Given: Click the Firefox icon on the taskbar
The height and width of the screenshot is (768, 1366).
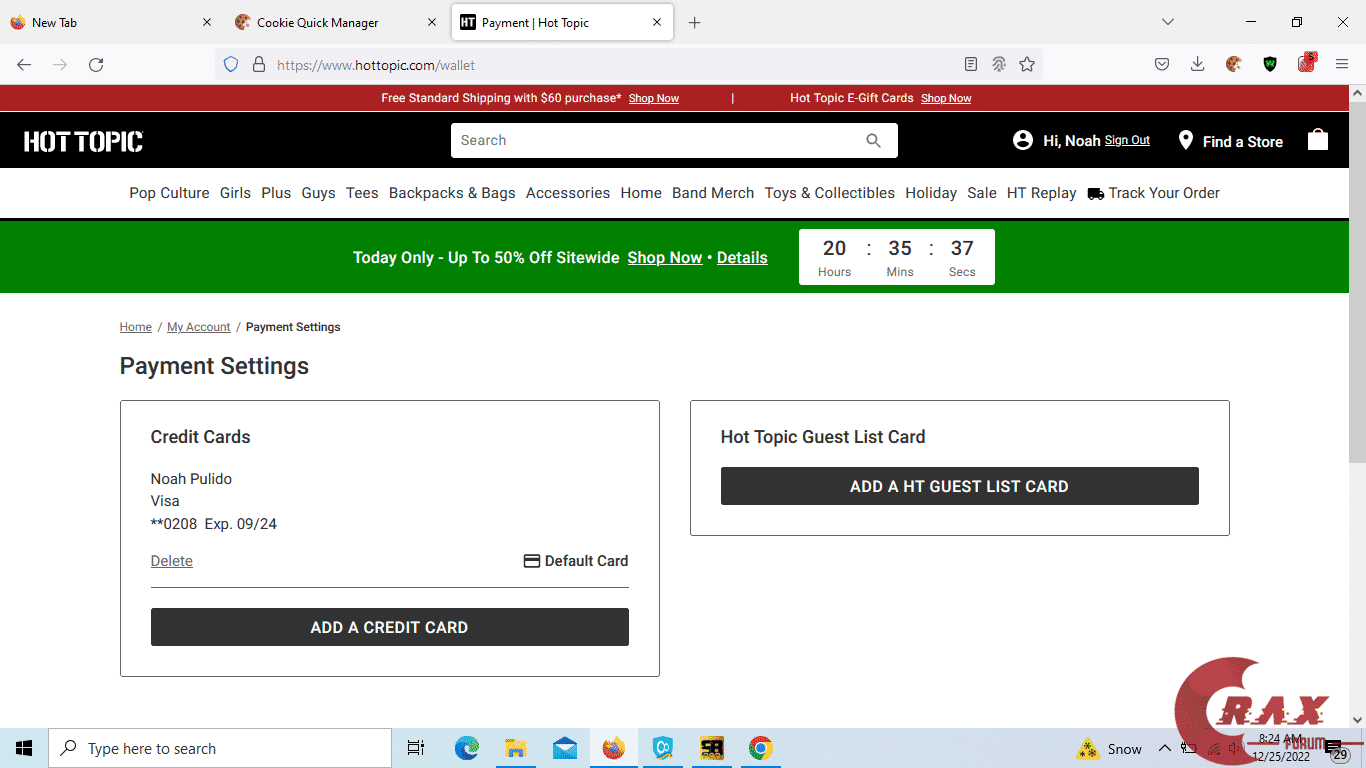Looking at the screenshot, I should coord(614,748).
